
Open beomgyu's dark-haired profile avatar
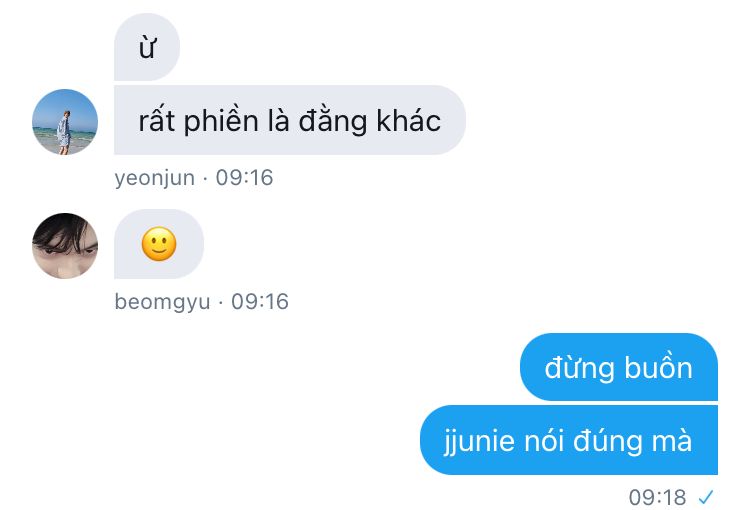click(x=65, y=246)
